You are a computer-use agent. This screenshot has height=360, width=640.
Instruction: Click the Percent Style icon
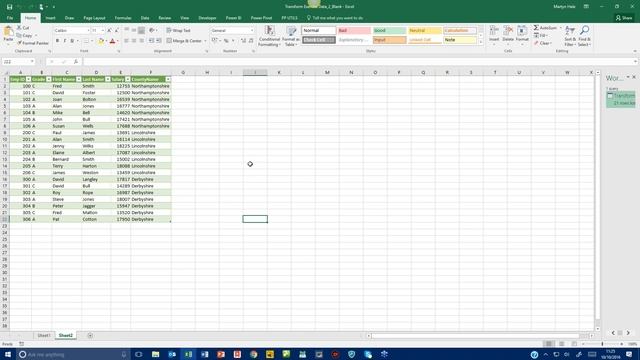click(226, 41)
